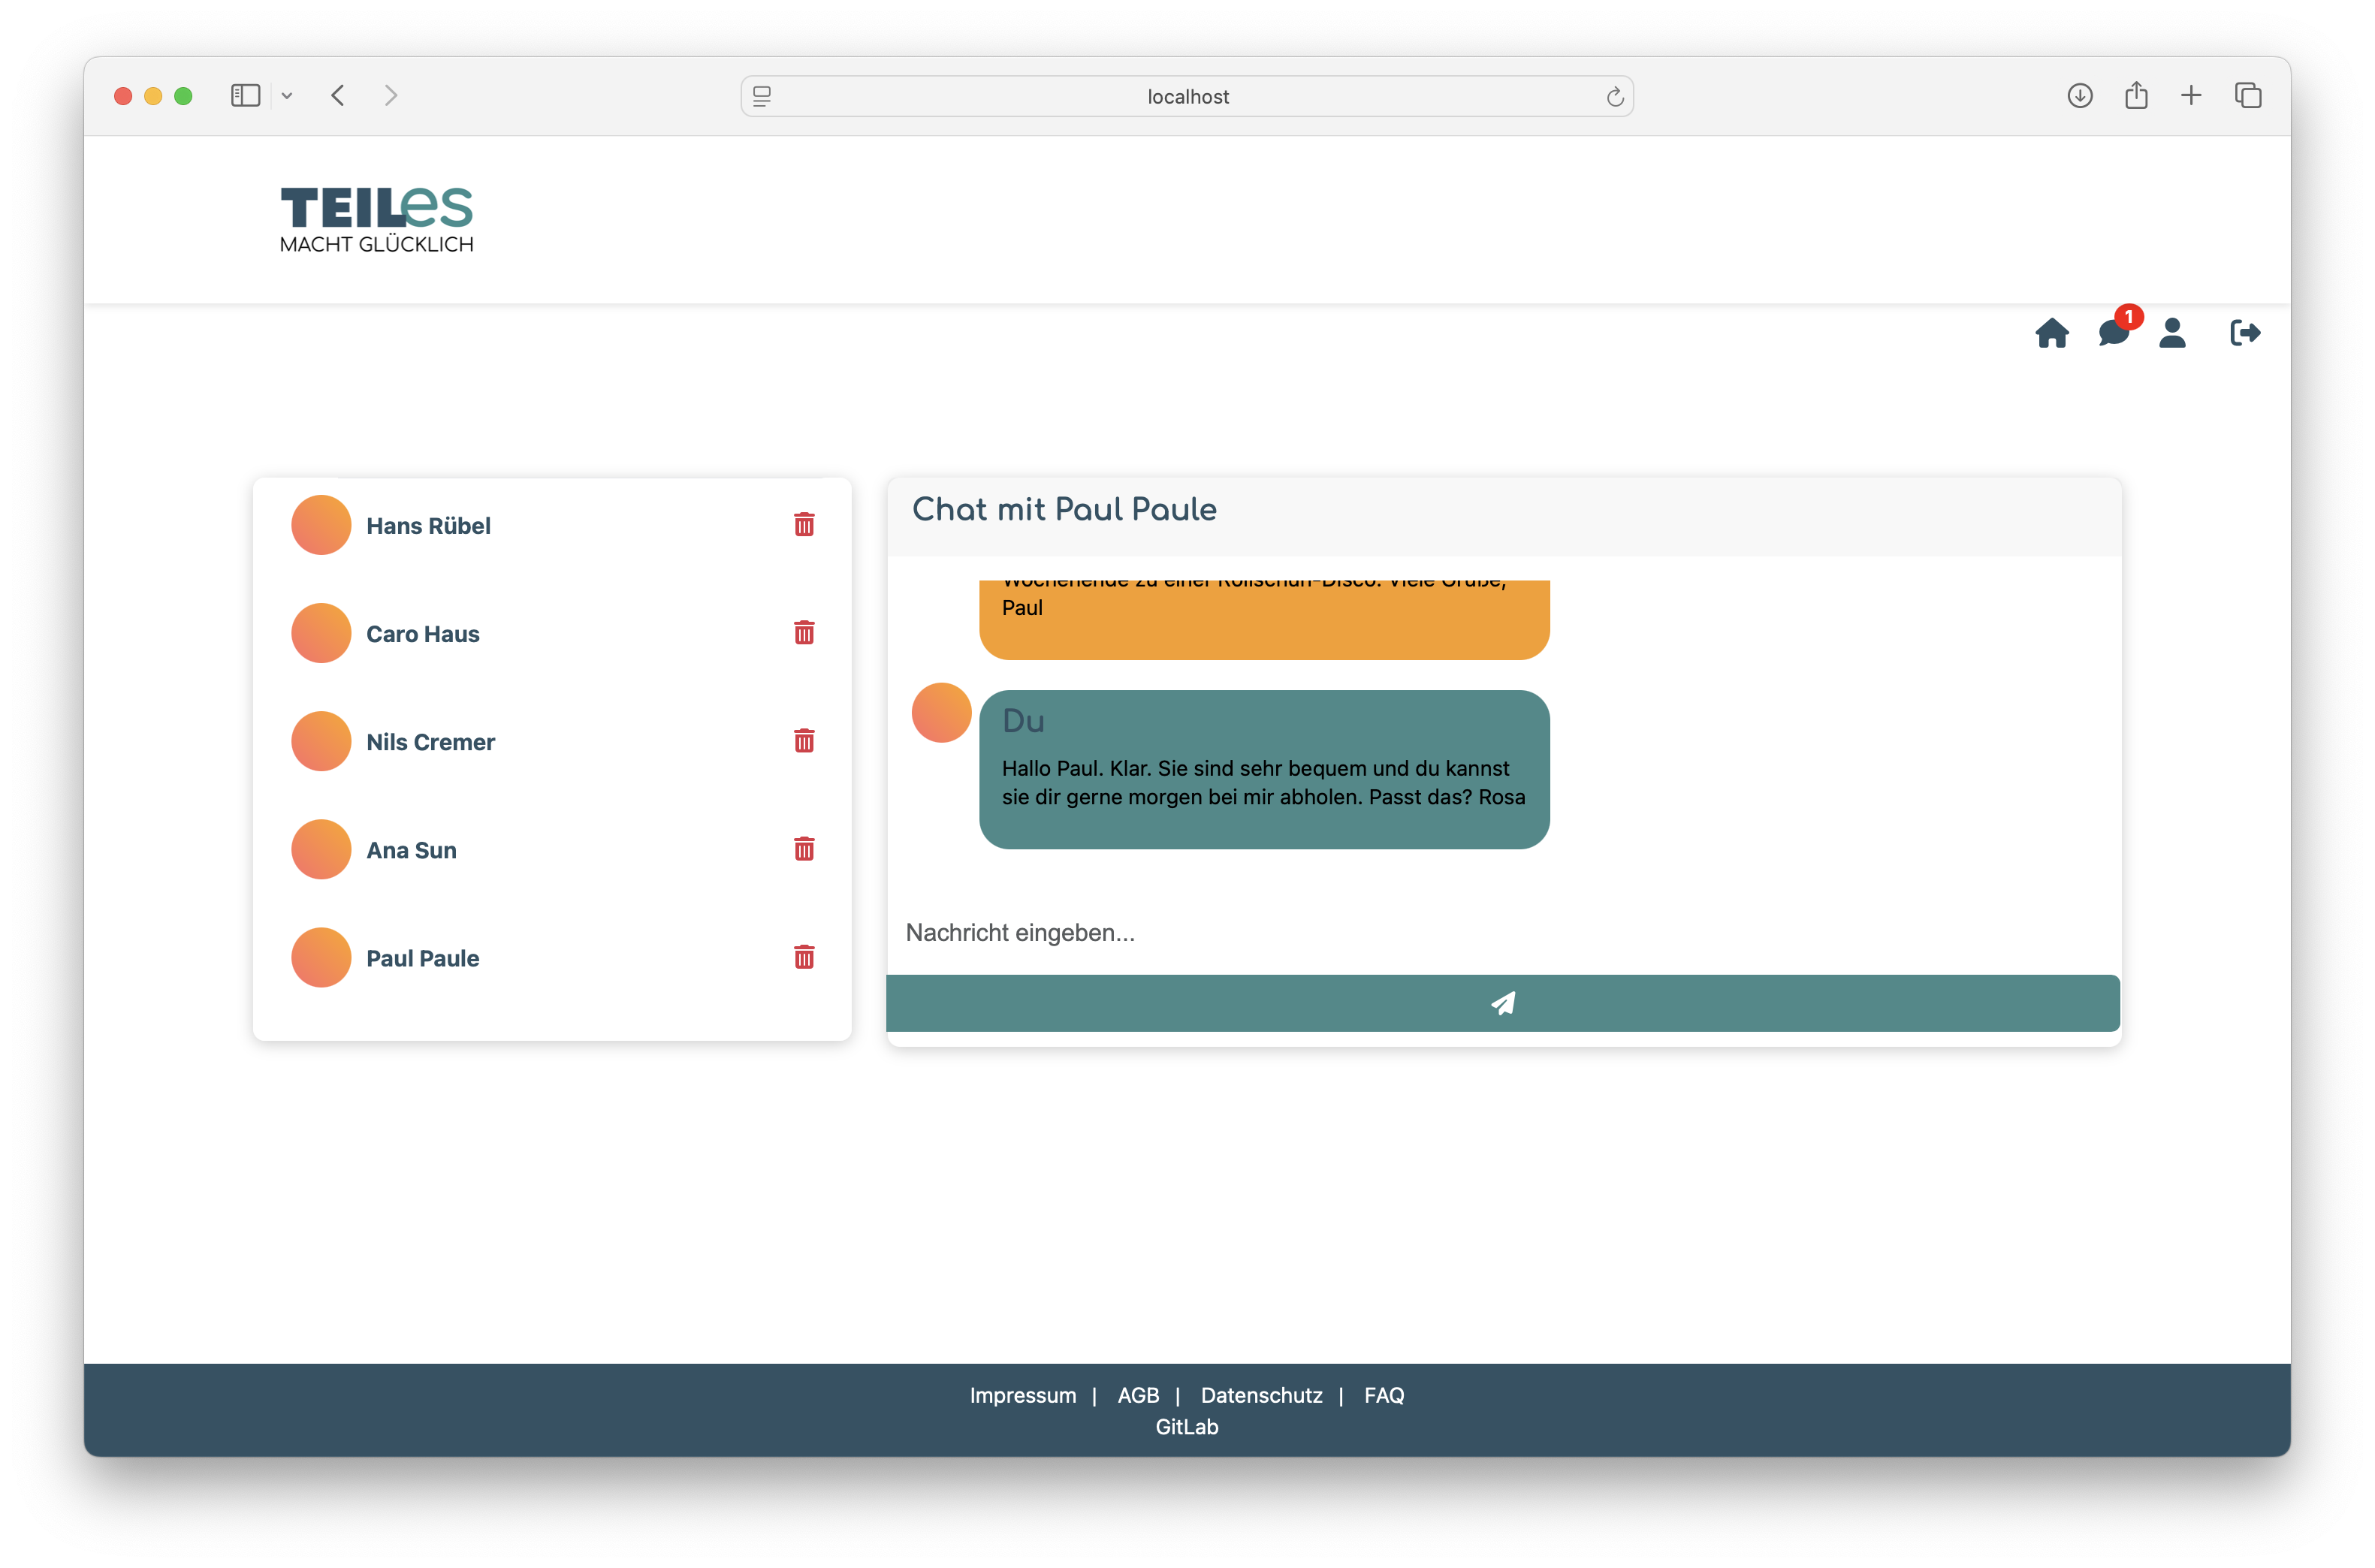
Task: Delete the Nils Cremer conversation
Action: click(x=804, y=741)
